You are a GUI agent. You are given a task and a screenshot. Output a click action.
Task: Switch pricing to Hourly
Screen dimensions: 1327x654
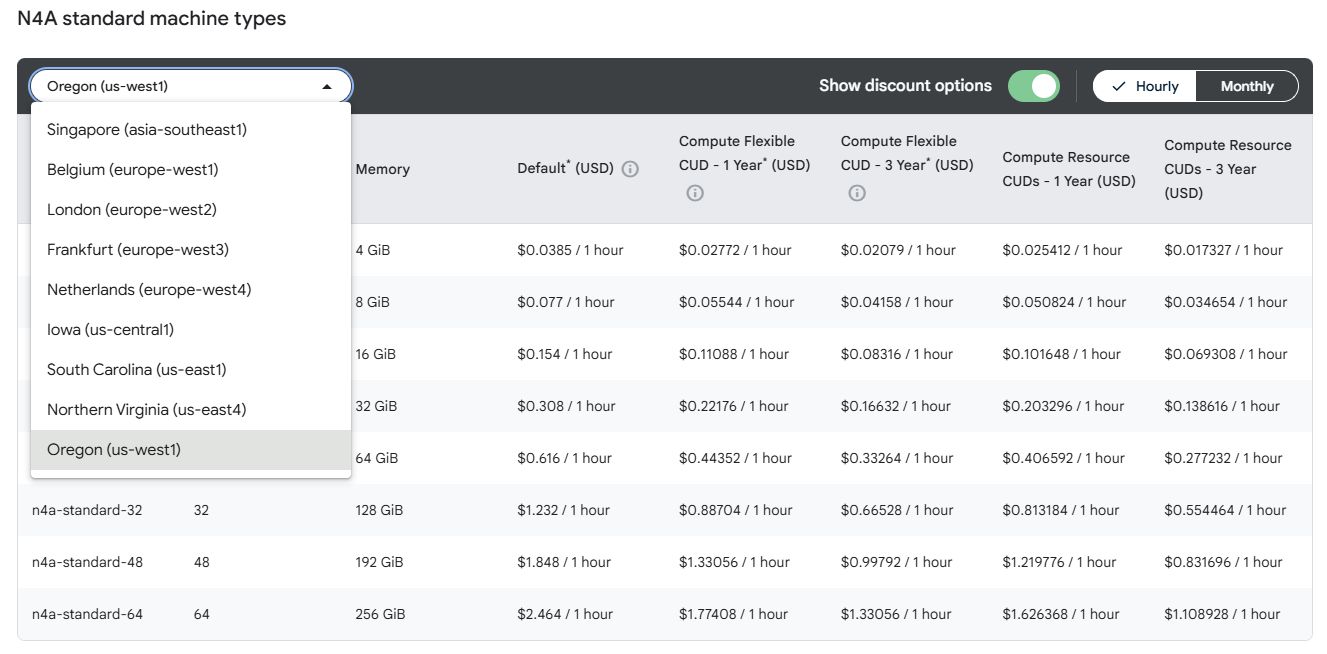pos(1145,86)
